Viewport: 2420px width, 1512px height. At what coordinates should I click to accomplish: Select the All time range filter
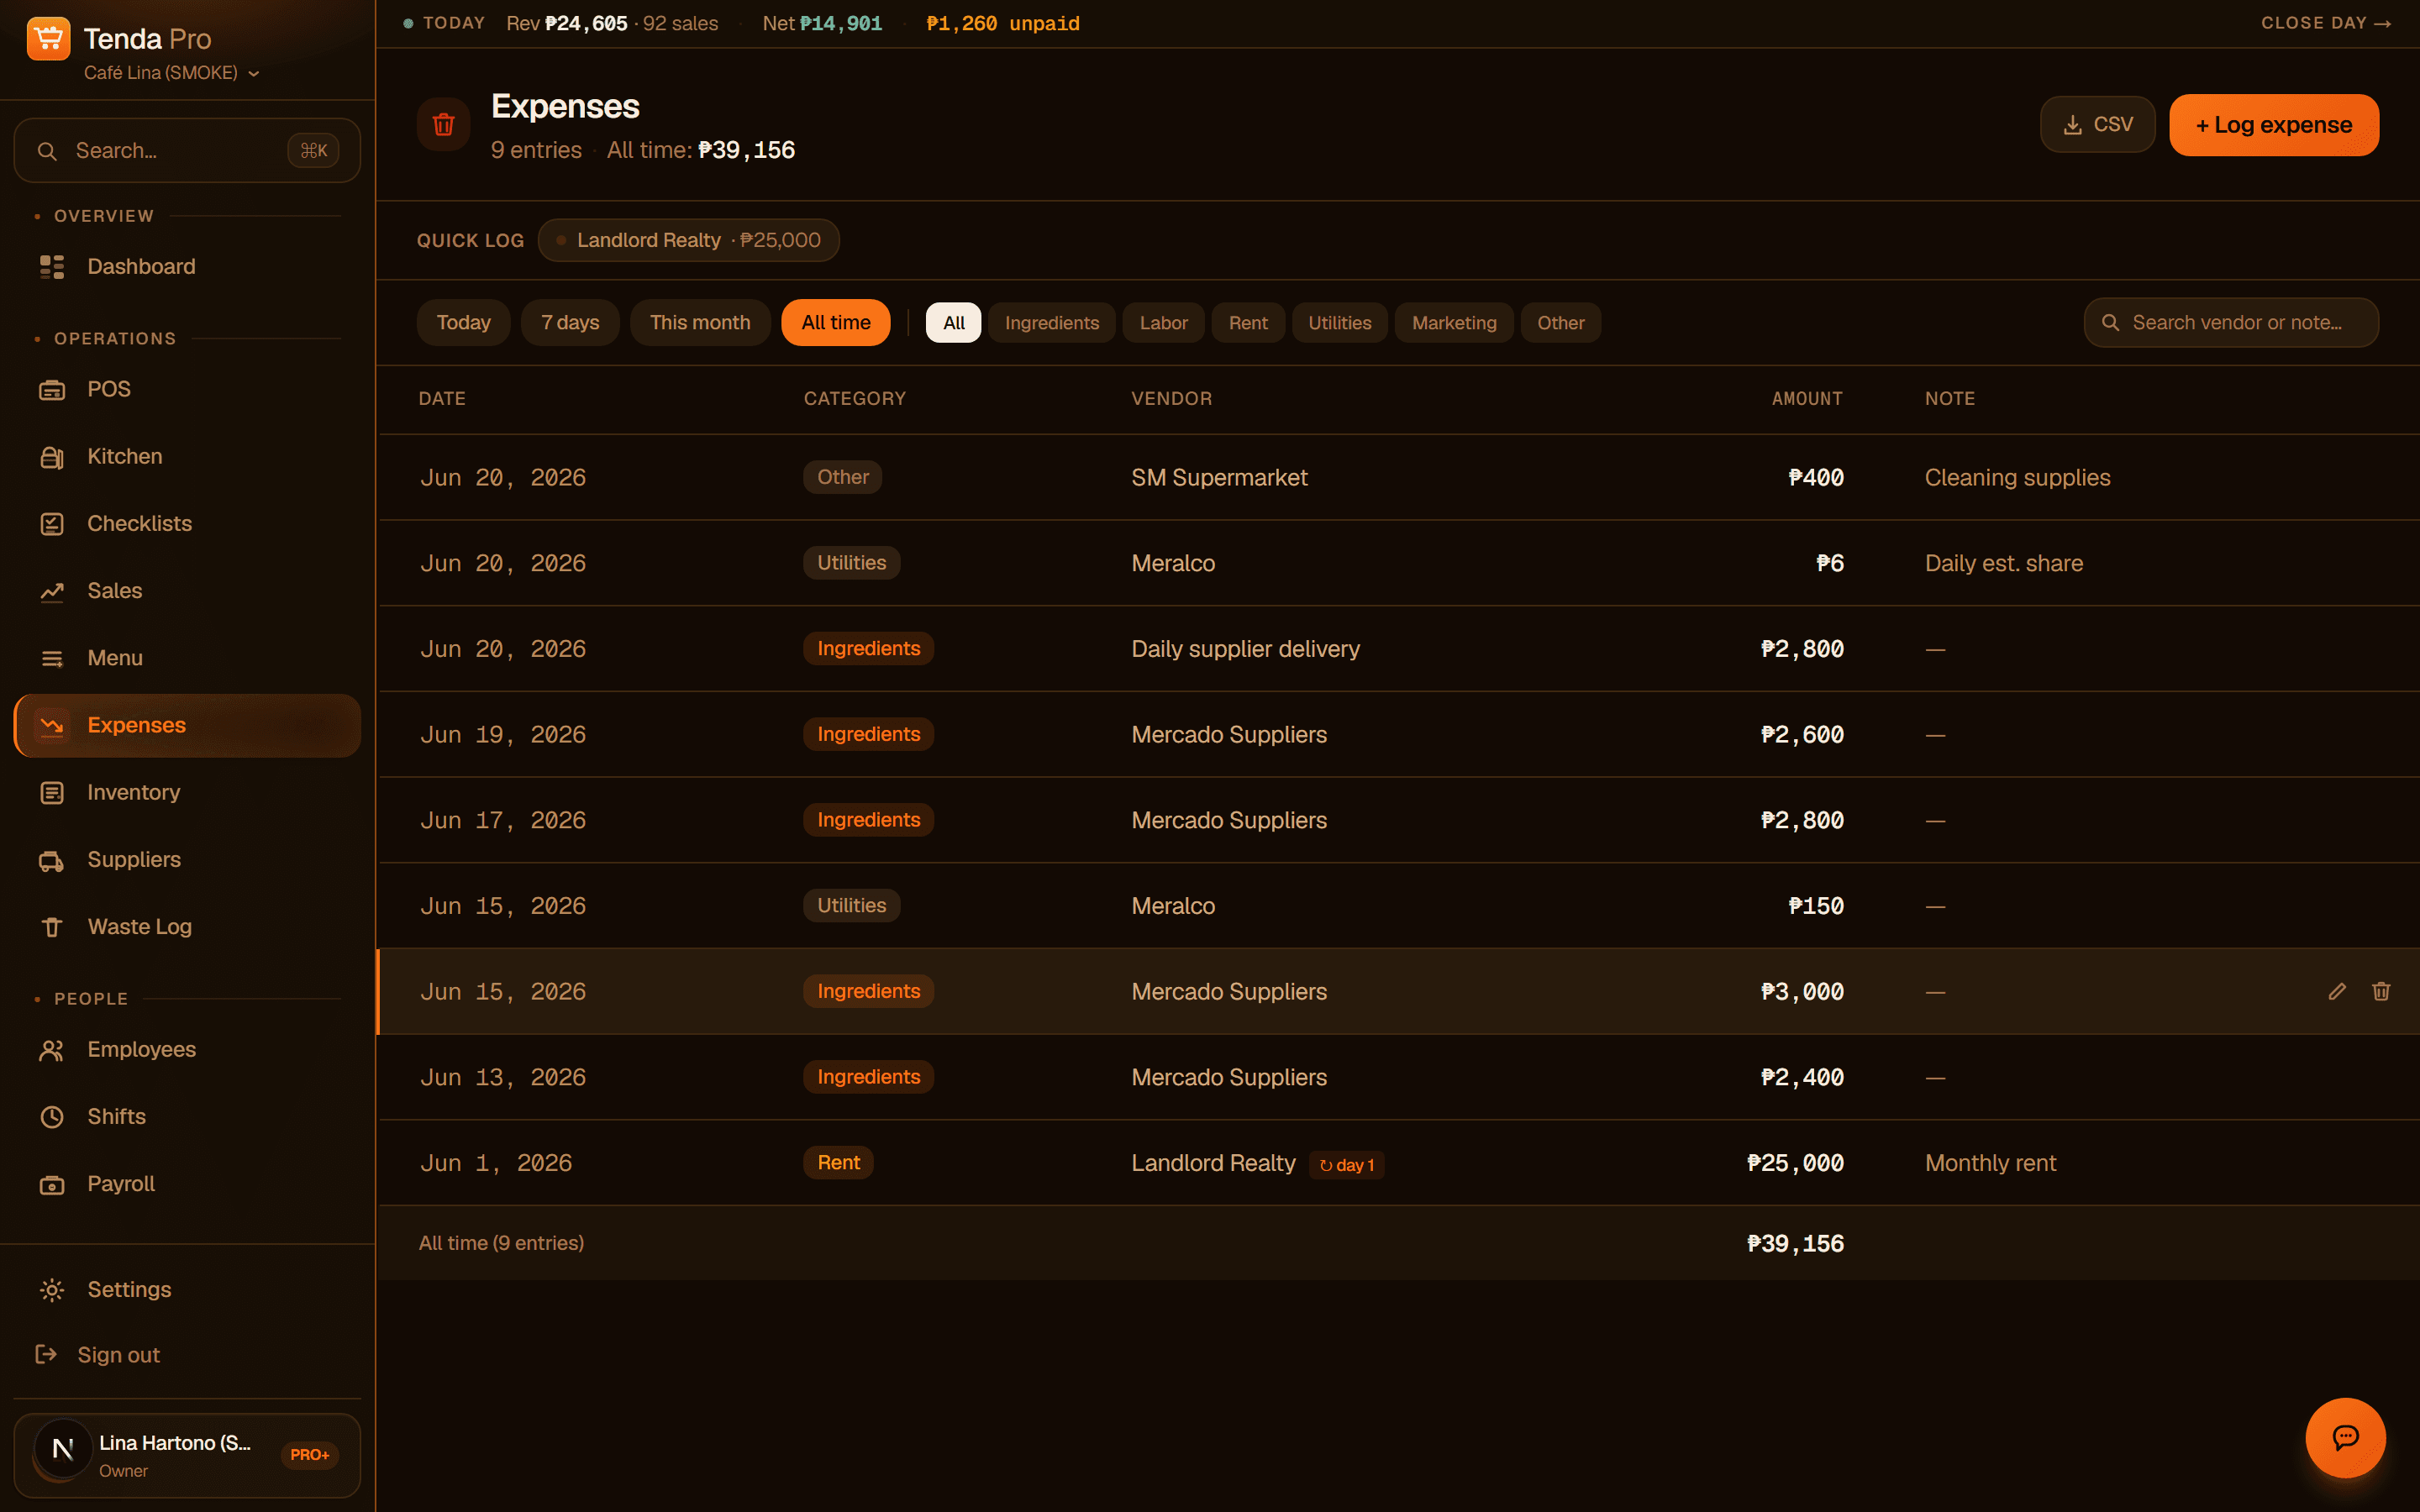(x=836, y=323)
